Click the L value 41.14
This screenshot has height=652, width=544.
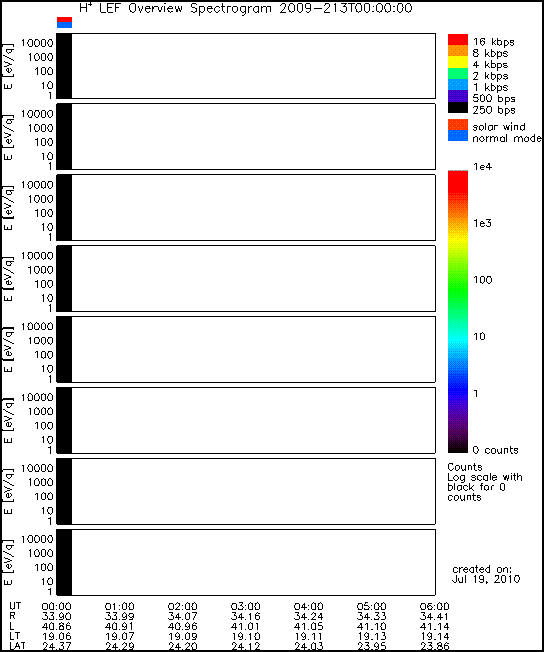coord(435,627)
